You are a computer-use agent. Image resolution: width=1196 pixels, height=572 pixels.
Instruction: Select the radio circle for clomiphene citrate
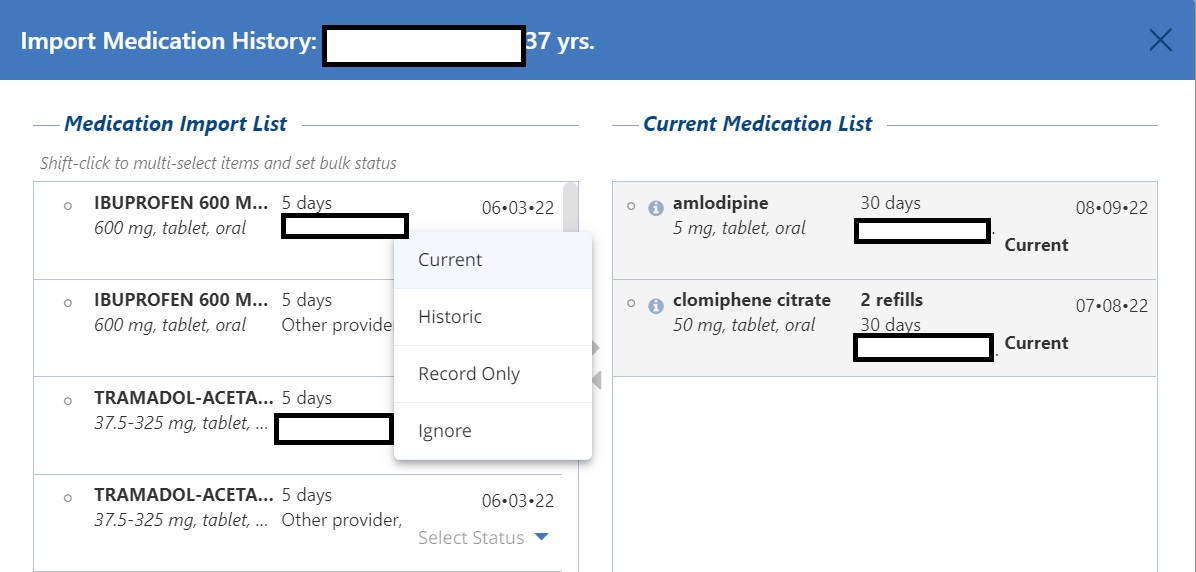tap(631, 304)
